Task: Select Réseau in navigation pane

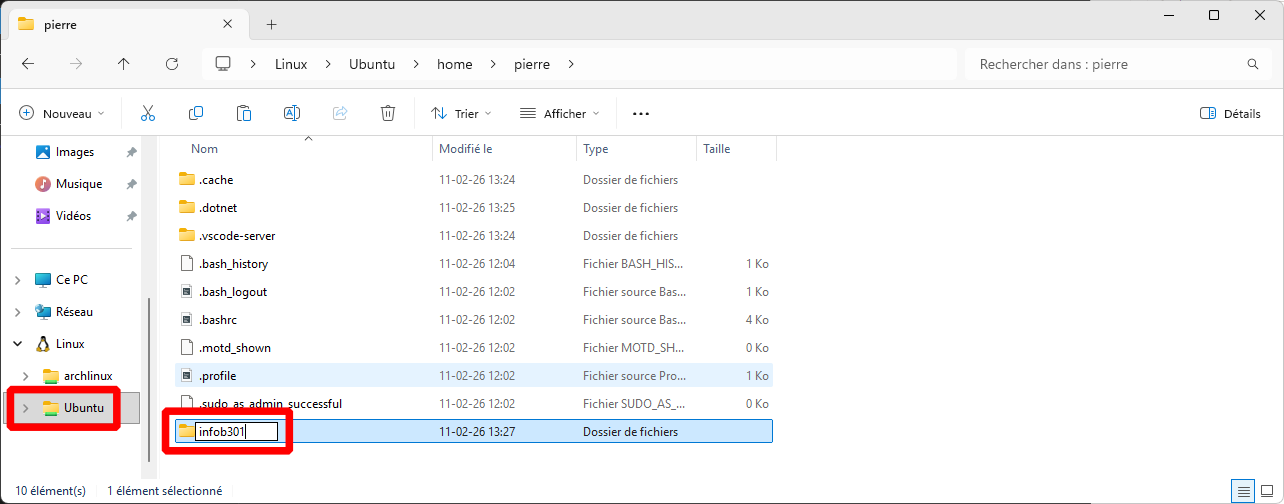Action: click(x=75, y=312)
